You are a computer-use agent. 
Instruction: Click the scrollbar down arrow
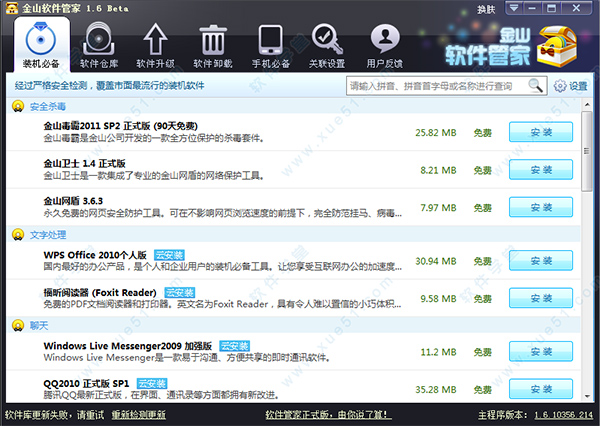click(x=587, y=396)
